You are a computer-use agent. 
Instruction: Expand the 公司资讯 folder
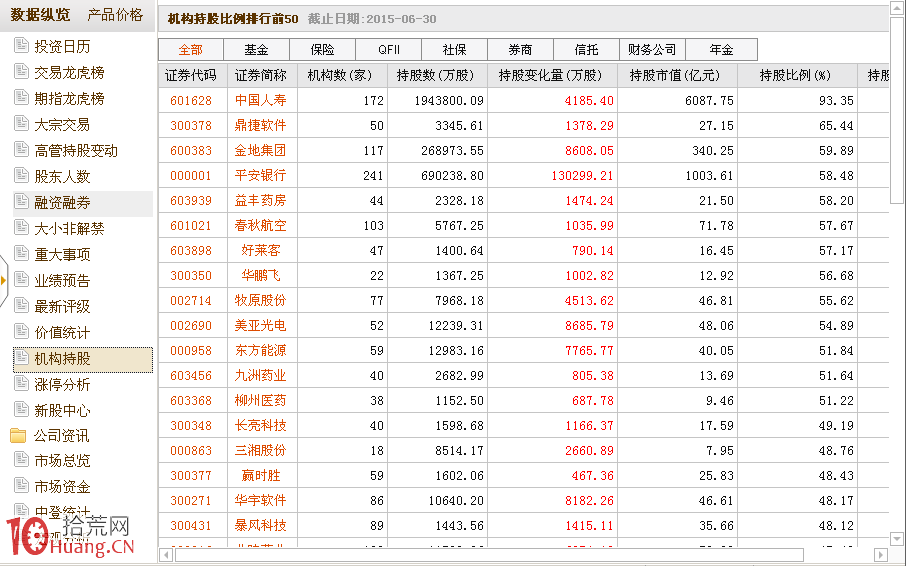tap(61, 435)
